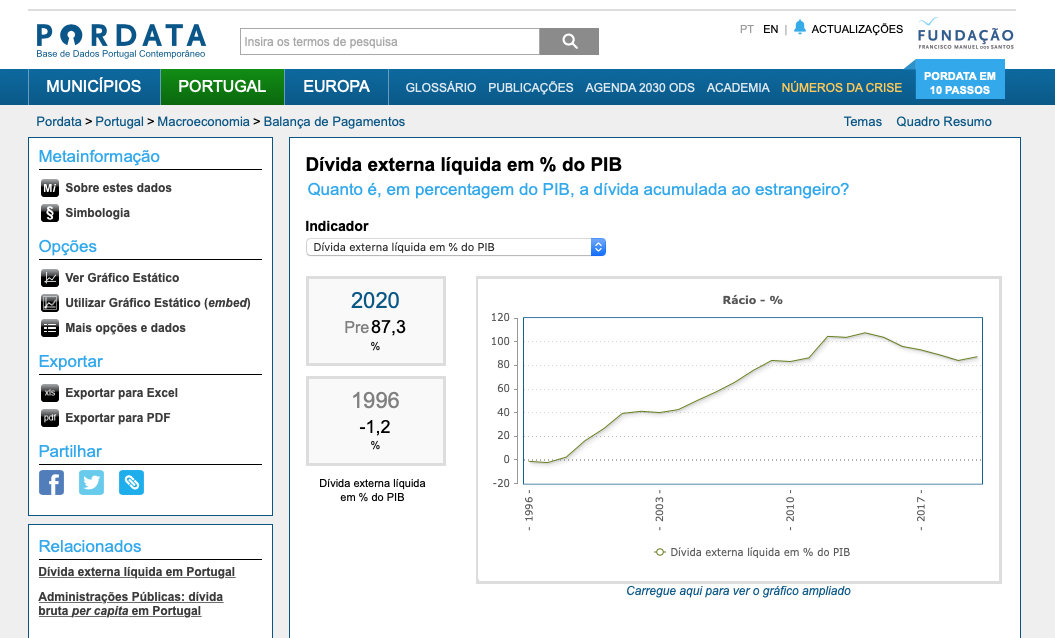Image resolution: width=1055 pixels, height=638 pixels.
Task: Click the Sobre estes dados icon
Action: point(50,188)
